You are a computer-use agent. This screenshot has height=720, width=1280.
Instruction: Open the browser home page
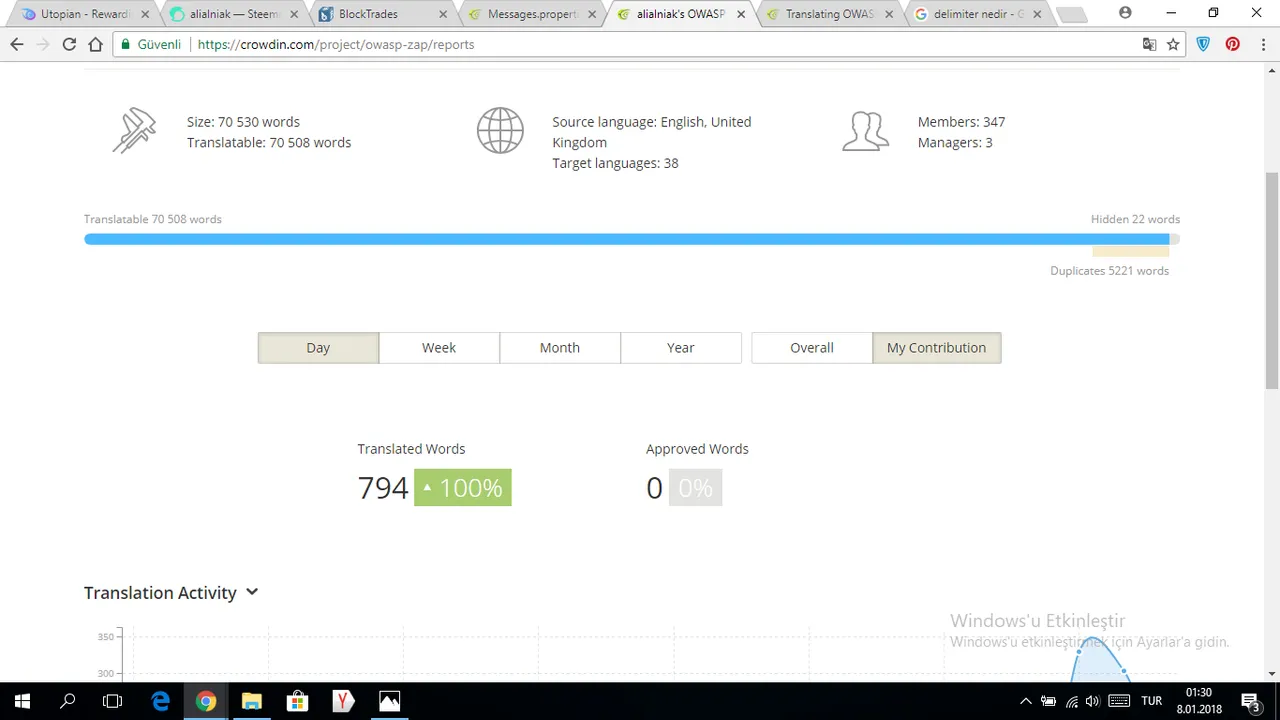95,44
